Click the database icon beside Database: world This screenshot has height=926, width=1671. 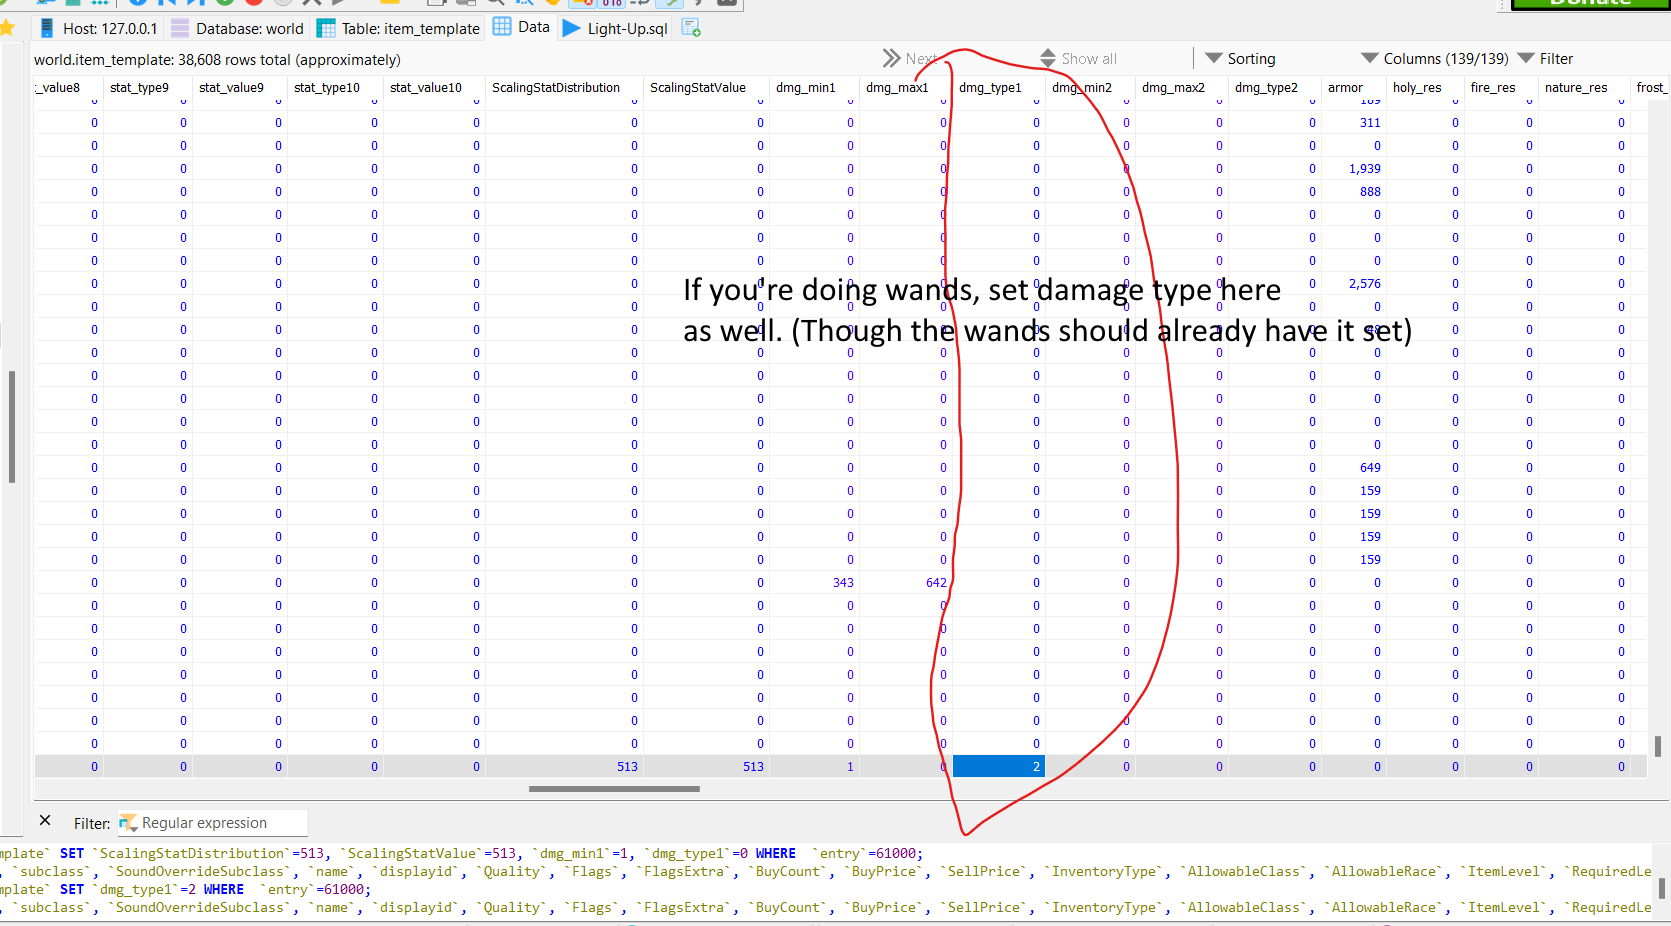click(180, 28)
